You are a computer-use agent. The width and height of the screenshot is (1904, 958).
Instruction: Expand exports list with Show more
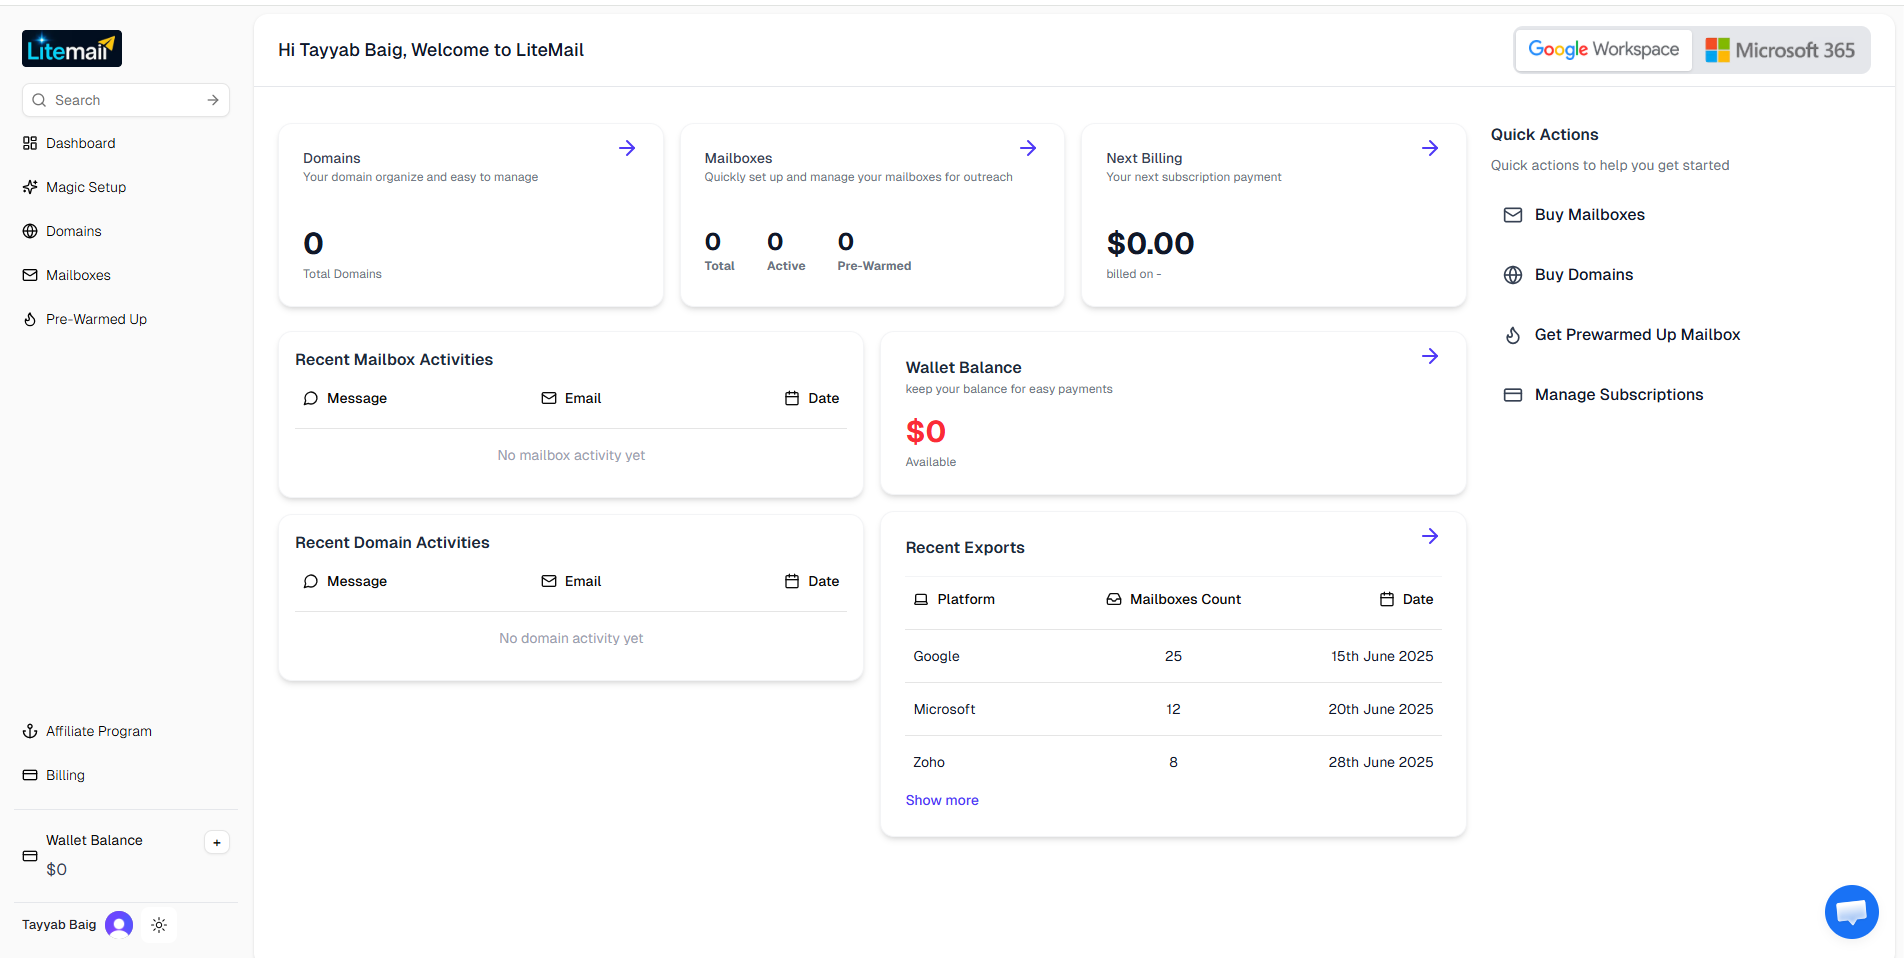point(942,800)
